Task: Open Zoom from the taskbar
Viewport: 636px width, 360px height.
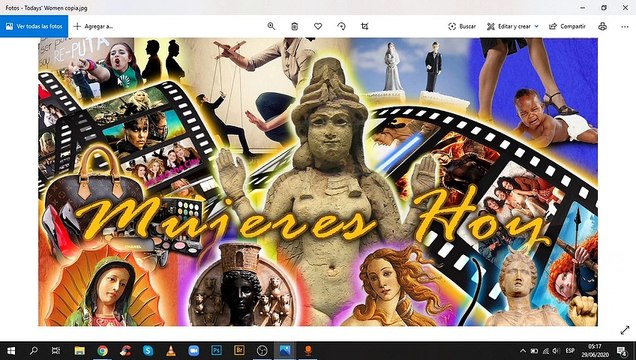Action: point(193,351)
